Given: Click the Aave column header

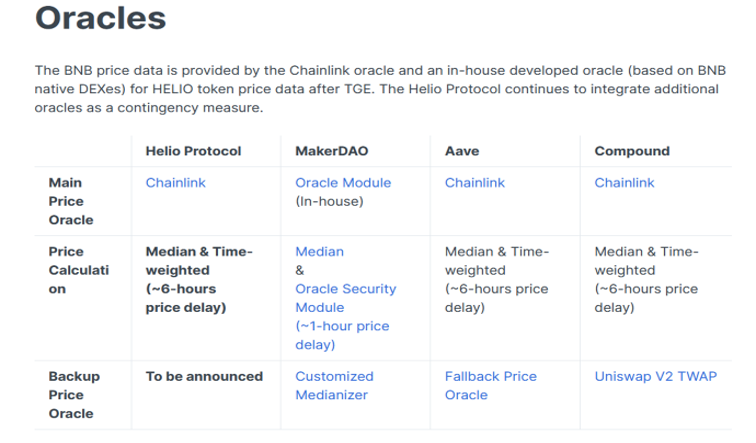Looking at the screenshot, I should (461, 151).
